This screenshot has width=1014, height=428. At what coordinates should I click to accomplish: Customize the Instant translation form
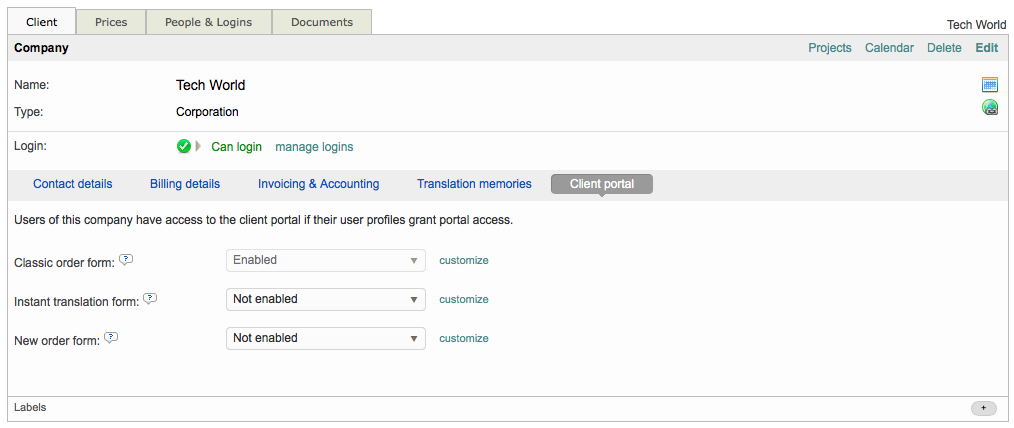pos(464,299)
